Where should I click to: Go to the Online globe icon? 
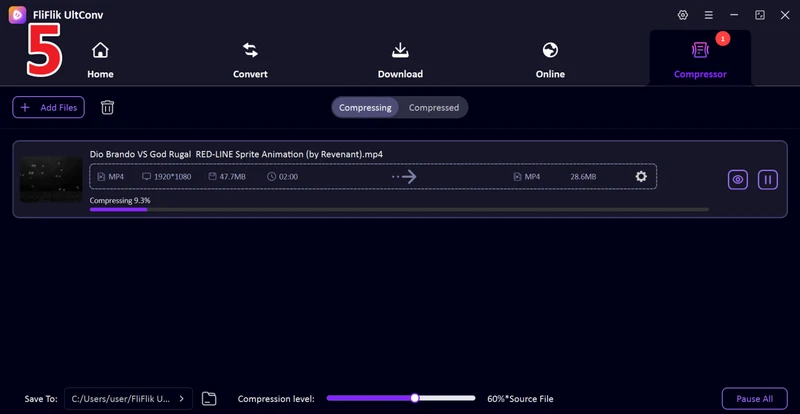(x=550, y=50)
